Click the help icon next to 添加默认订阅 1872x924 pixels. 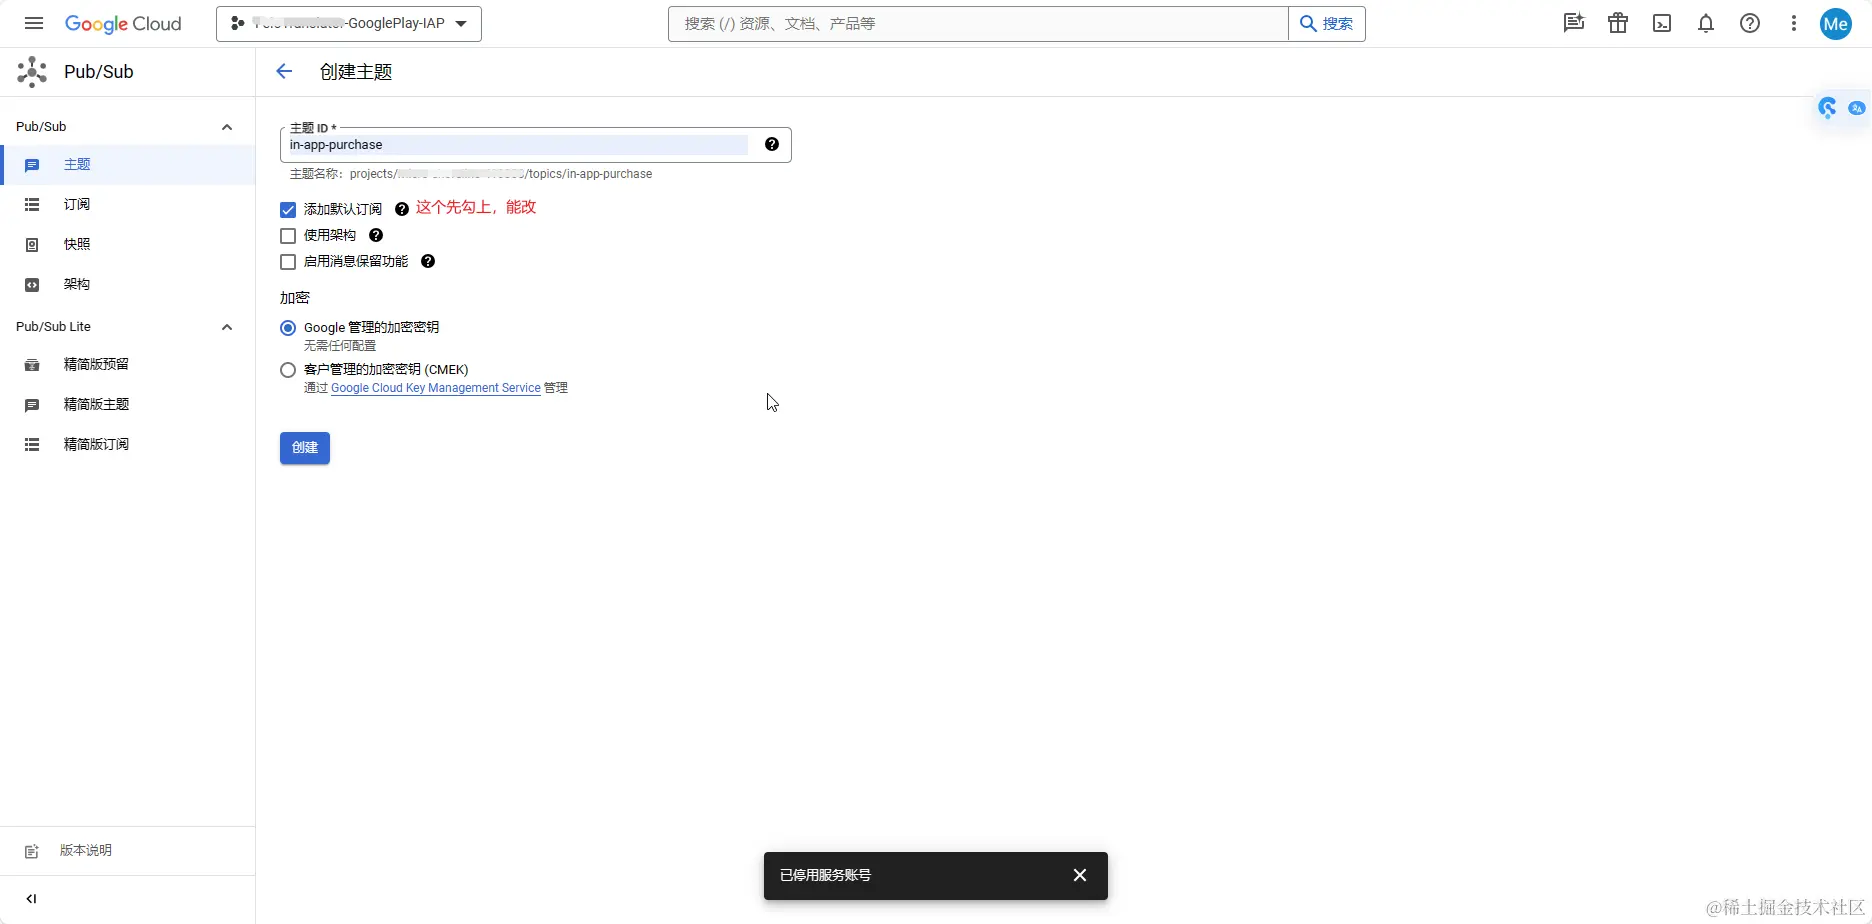pos(402,209)
